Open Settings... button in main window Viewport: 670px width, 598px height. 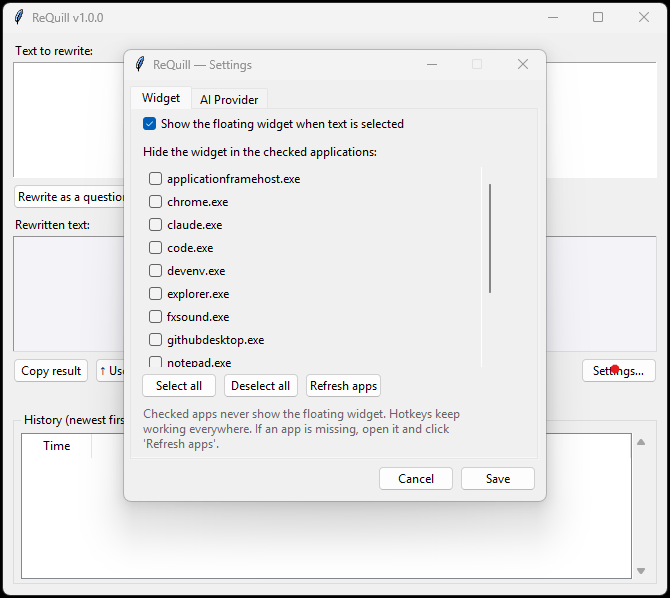618,371
